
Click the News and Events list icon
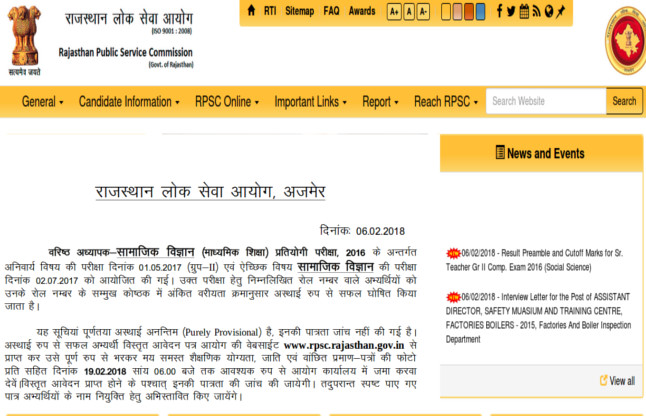pyautogui.click(x=500, y=152)
